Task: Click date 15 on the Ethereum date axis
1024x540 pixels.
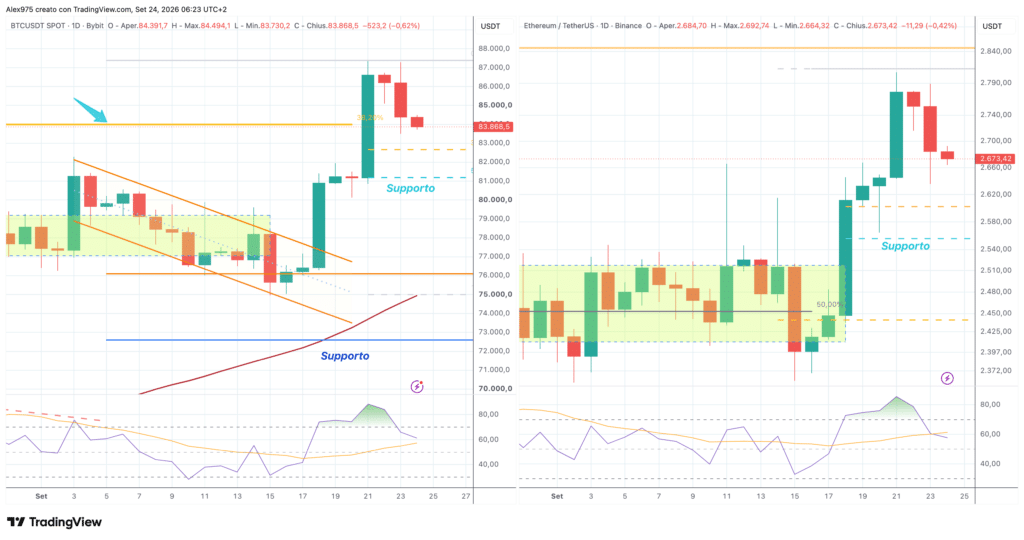Action: click(795, 496)
